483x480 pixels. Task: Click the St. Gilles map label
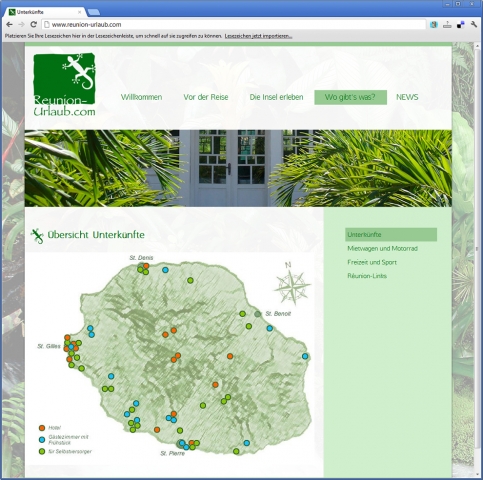[x=49, y=346]
